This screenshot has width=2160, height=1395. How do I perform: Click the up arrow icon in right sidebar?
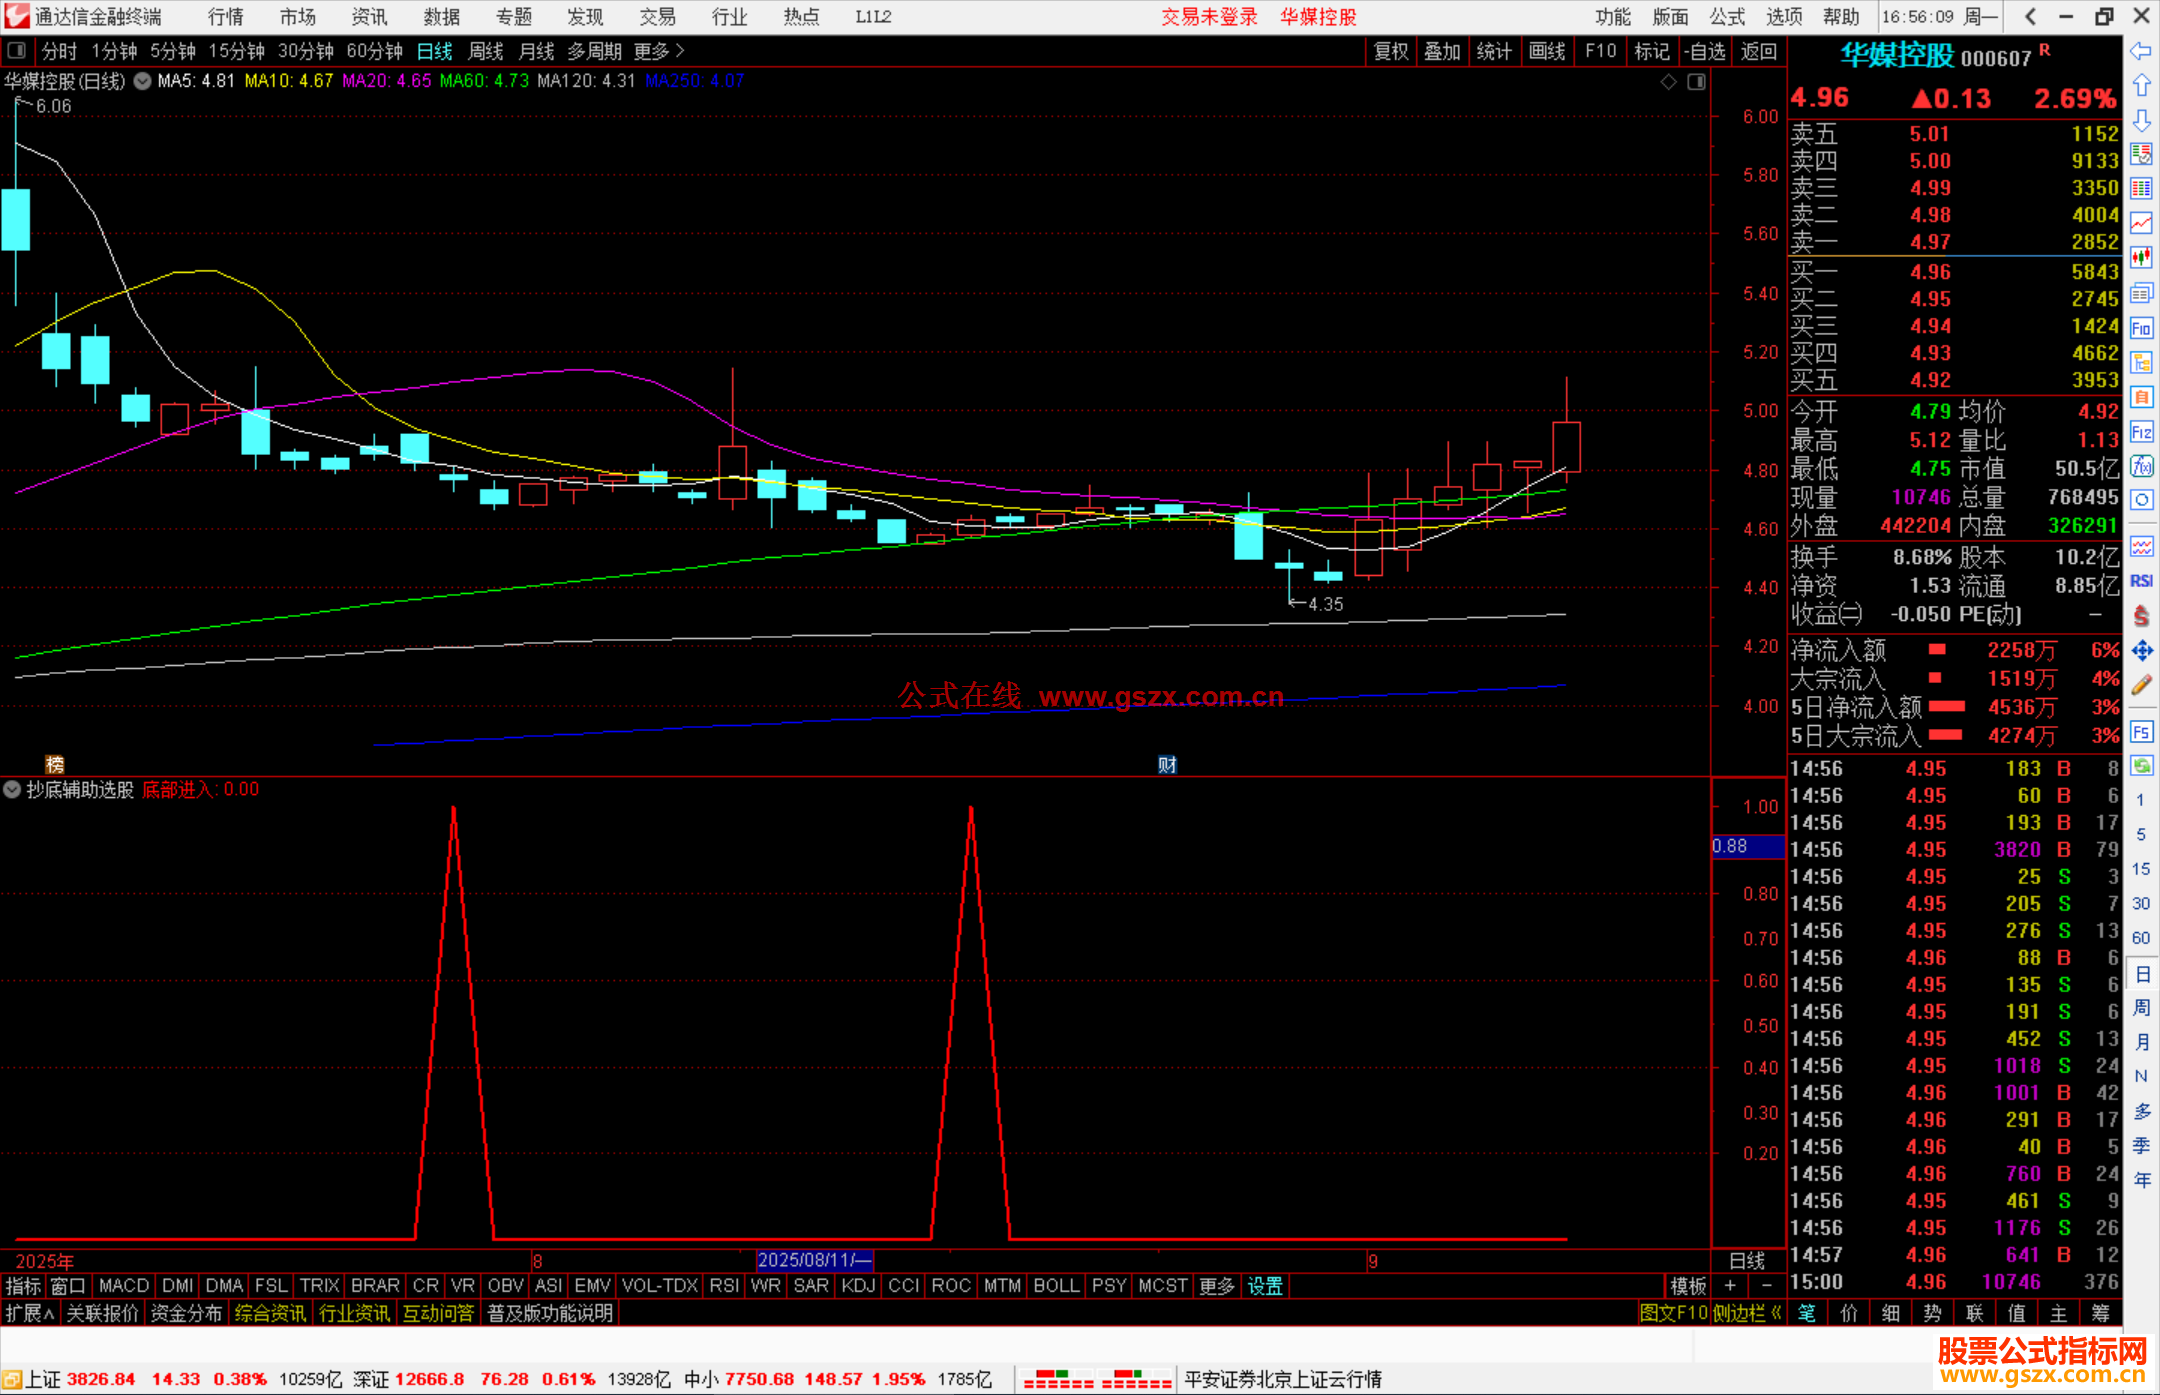pos(2141,86)
